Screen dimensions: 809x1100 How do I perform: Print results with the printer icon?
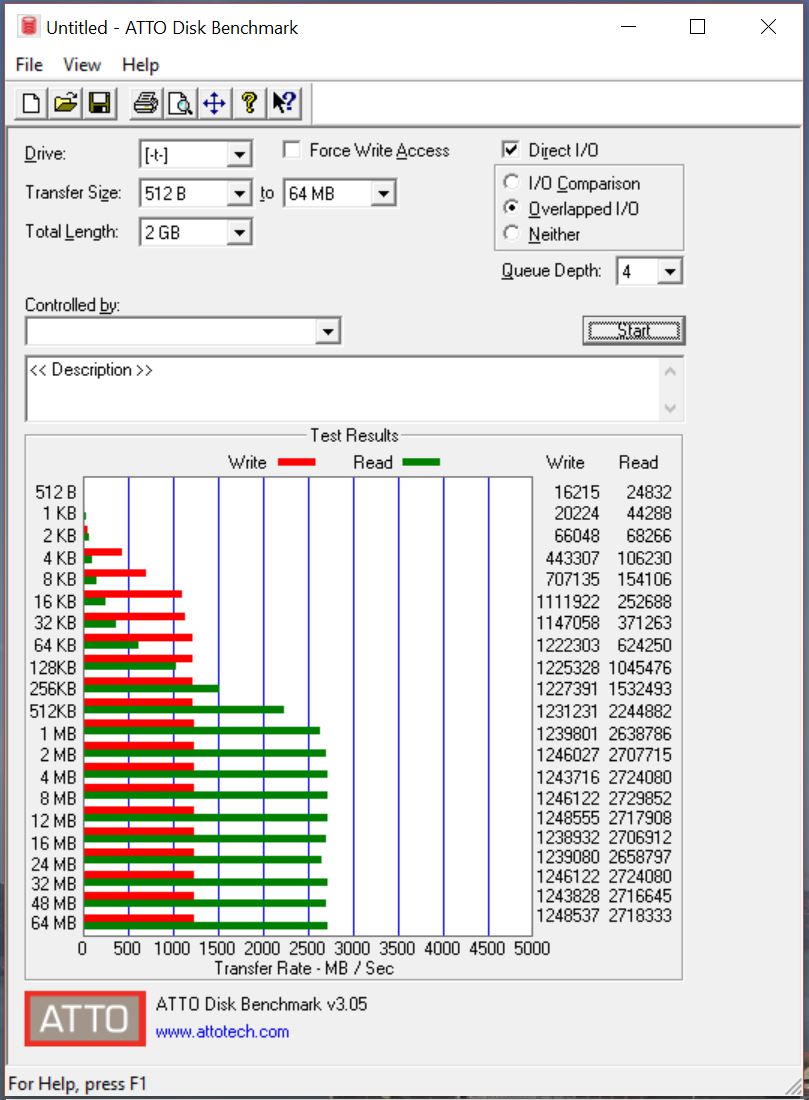[x=146, y=103]
